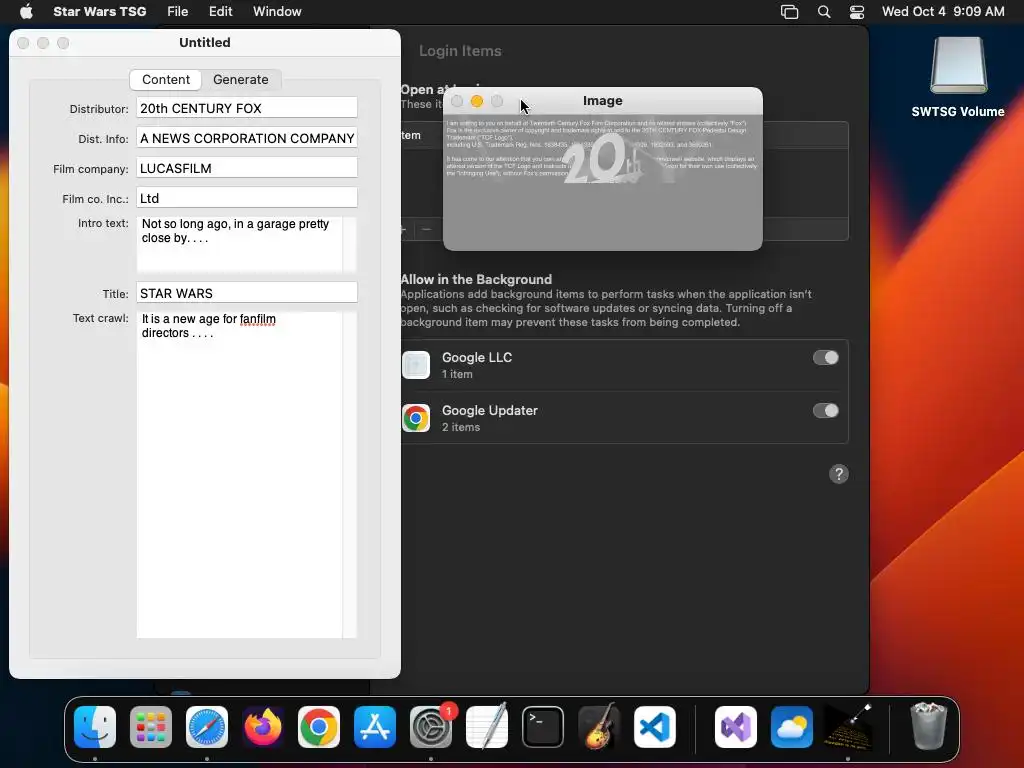The height and width of the screenshot is (768, 1024).
Task: Launch Safari from the dock
Action: pos(207,727)
